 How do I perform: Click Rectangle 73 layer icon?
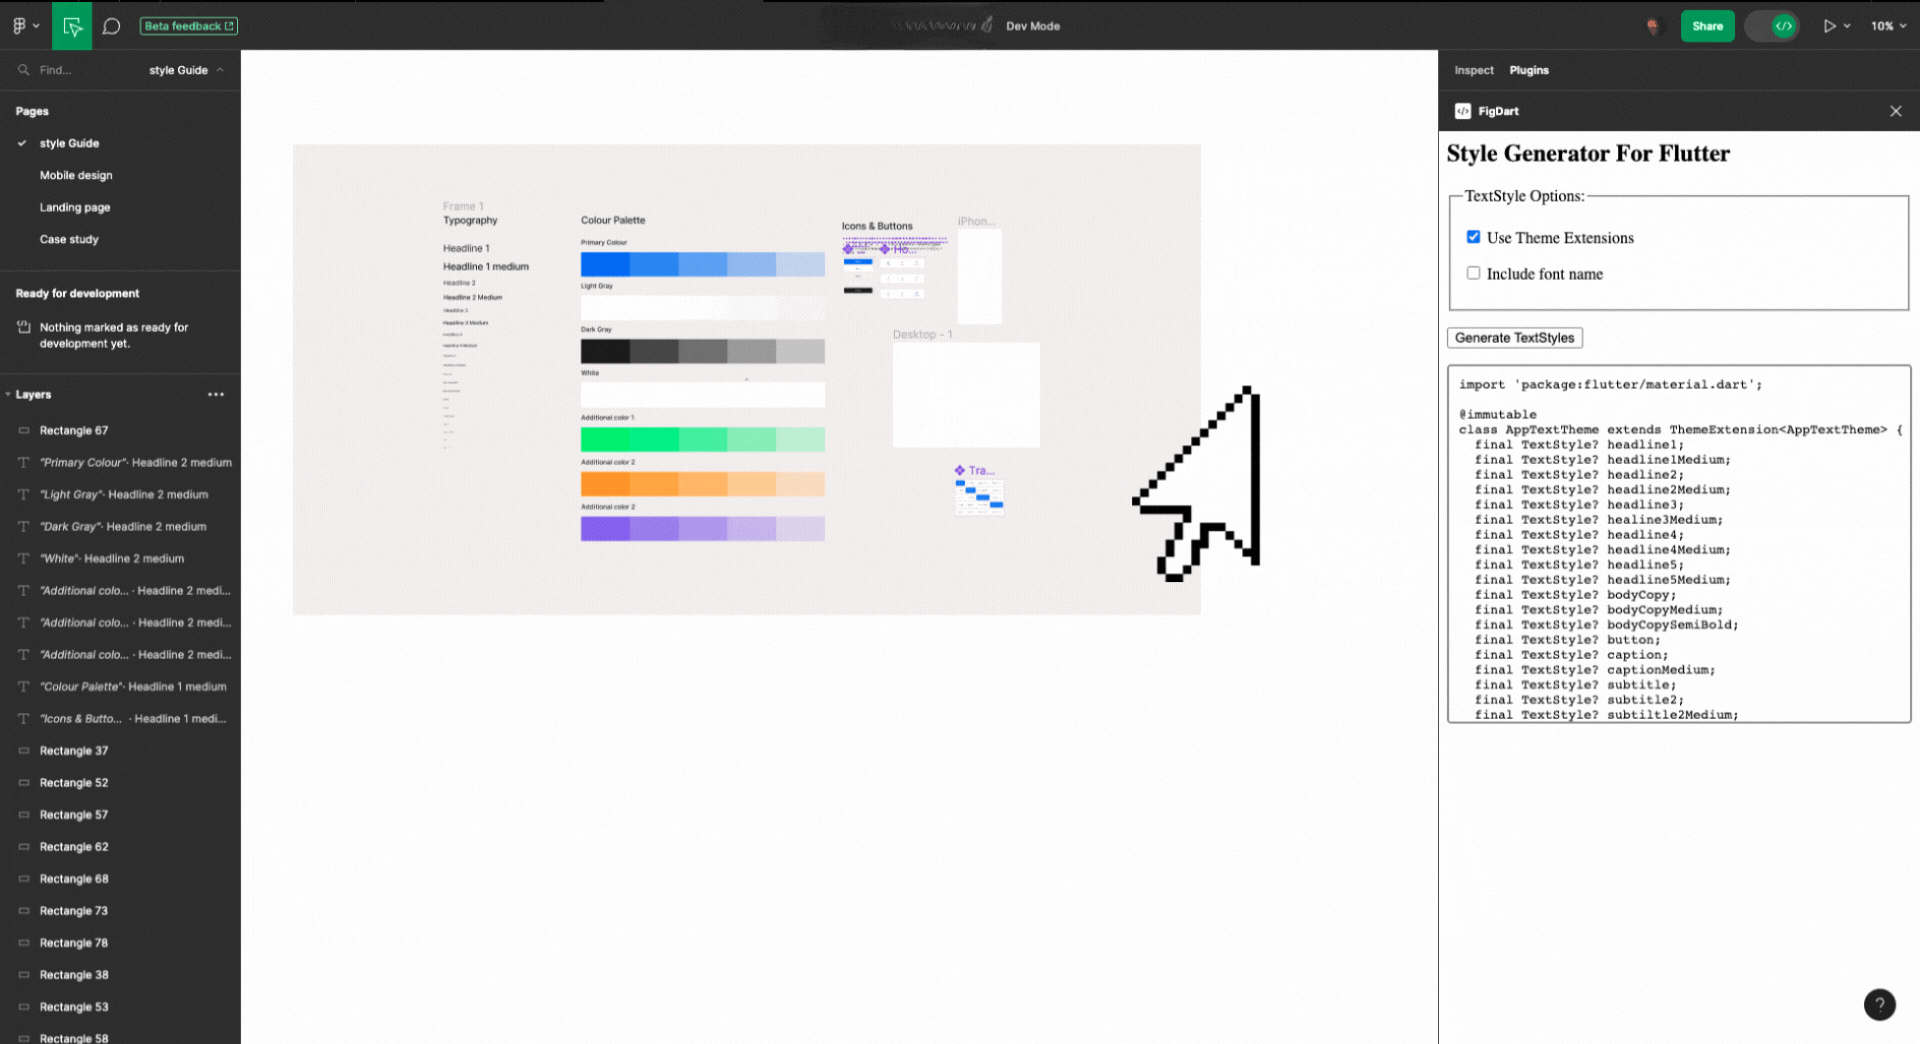point(24,910)
